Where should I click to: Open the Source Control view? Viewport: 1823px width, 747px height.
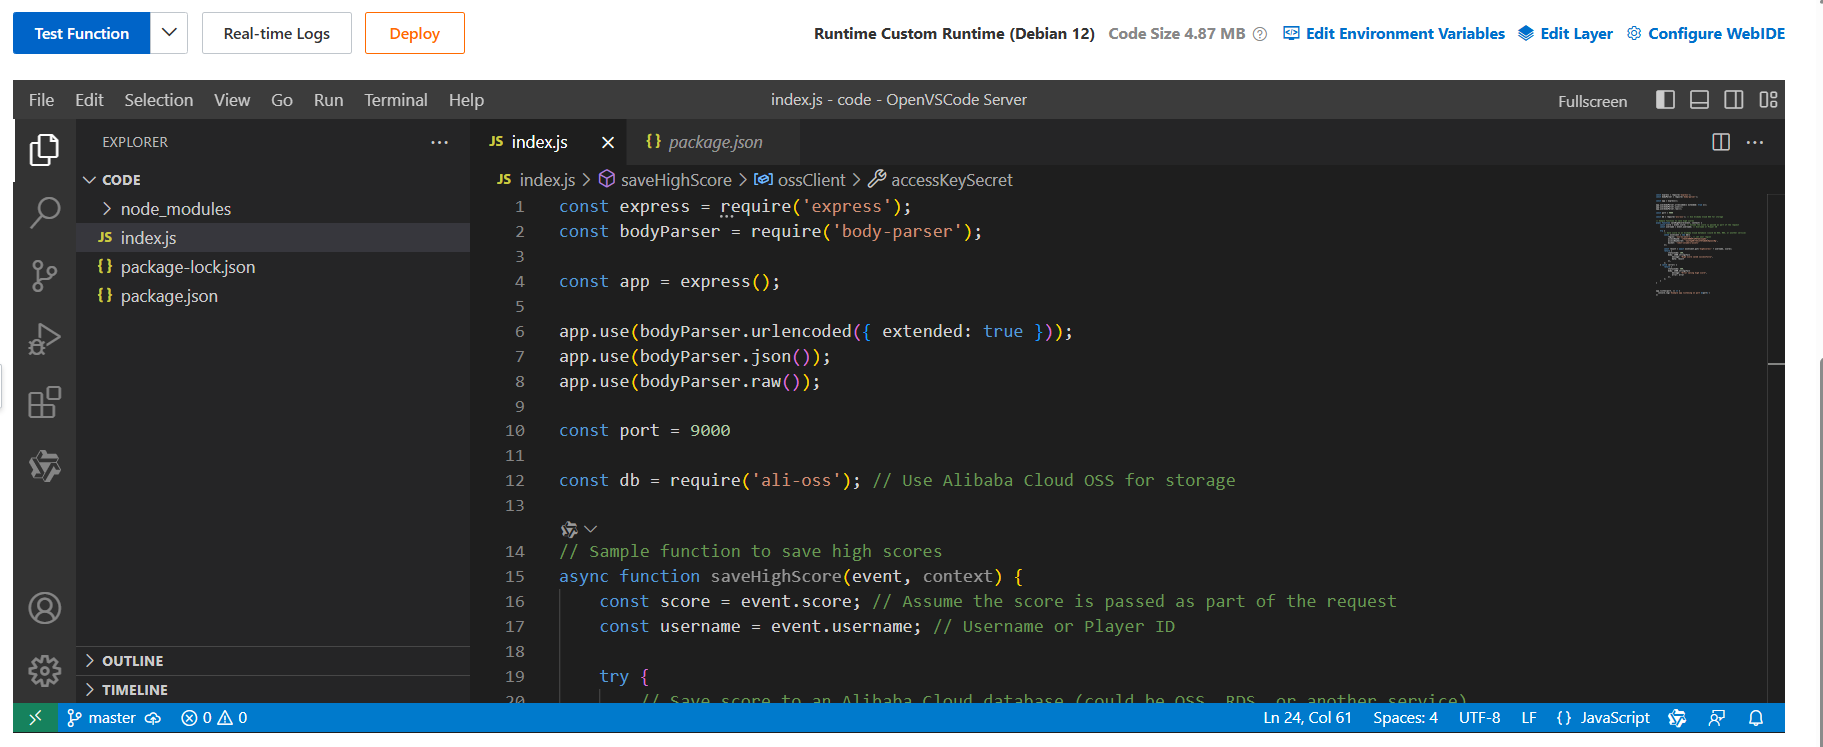click(x=44, y=276)
